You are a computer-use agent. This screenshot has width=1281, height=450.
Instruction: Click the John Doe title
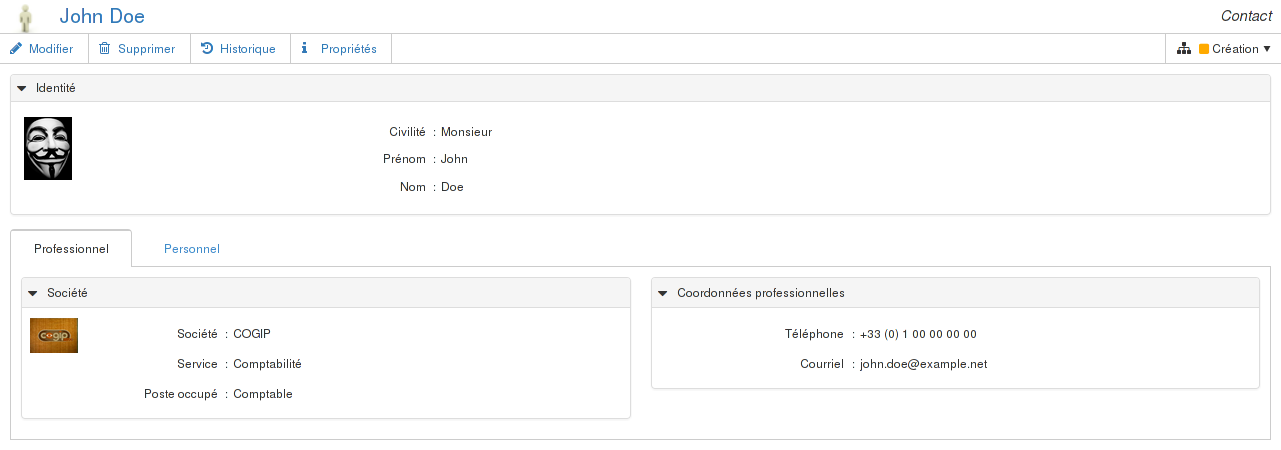pos(102,16)
